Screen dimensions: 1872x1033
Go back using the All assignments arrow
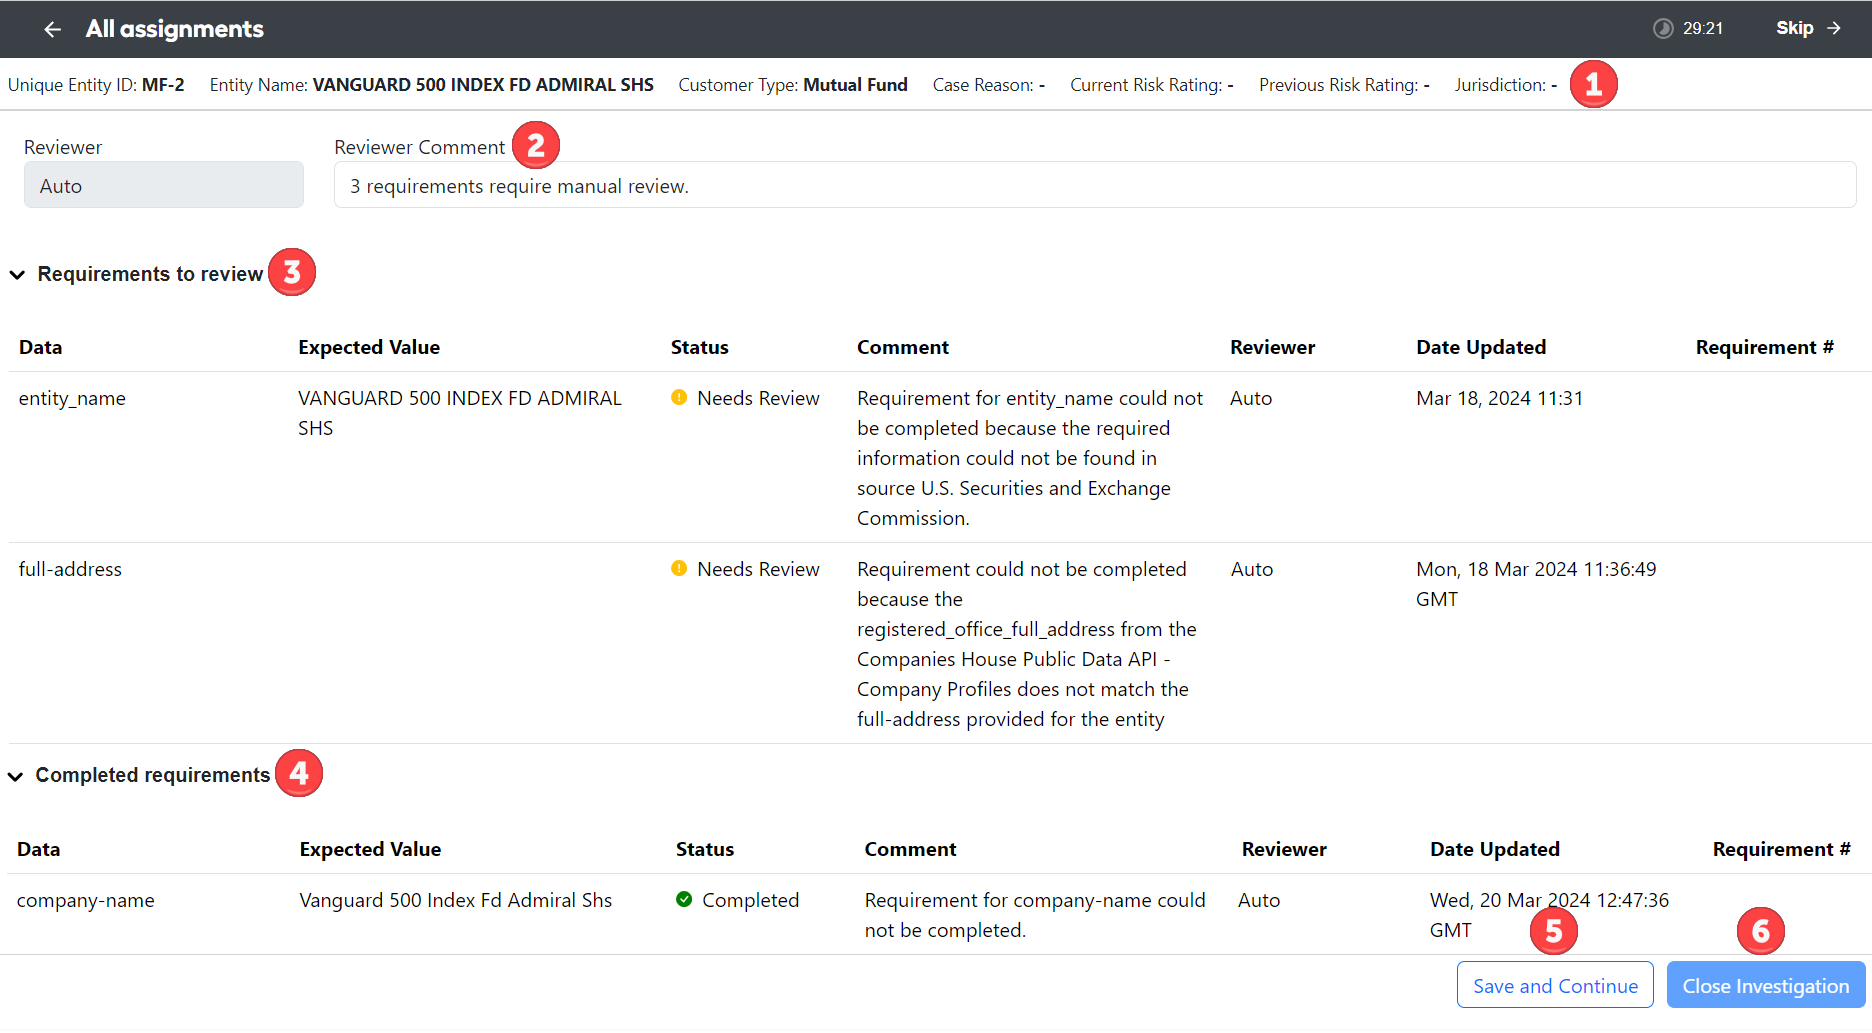tap(53, 29)
